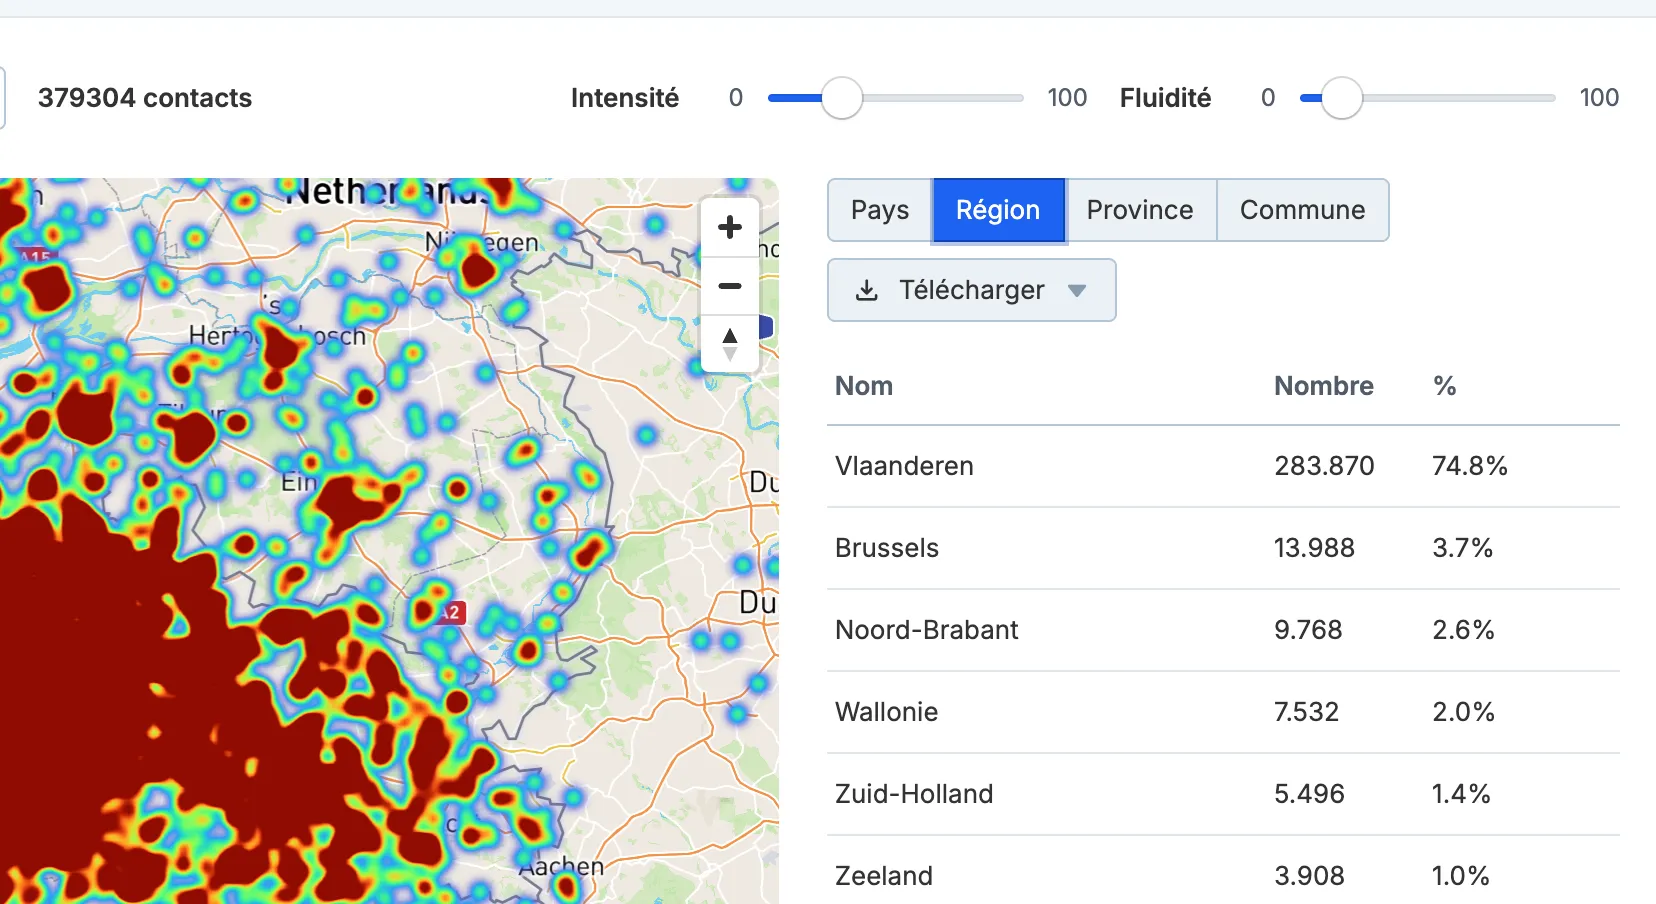The image size is (1656, 904).
Task: Click the download icon in Télécharger
Action: [x=867, y=290]
